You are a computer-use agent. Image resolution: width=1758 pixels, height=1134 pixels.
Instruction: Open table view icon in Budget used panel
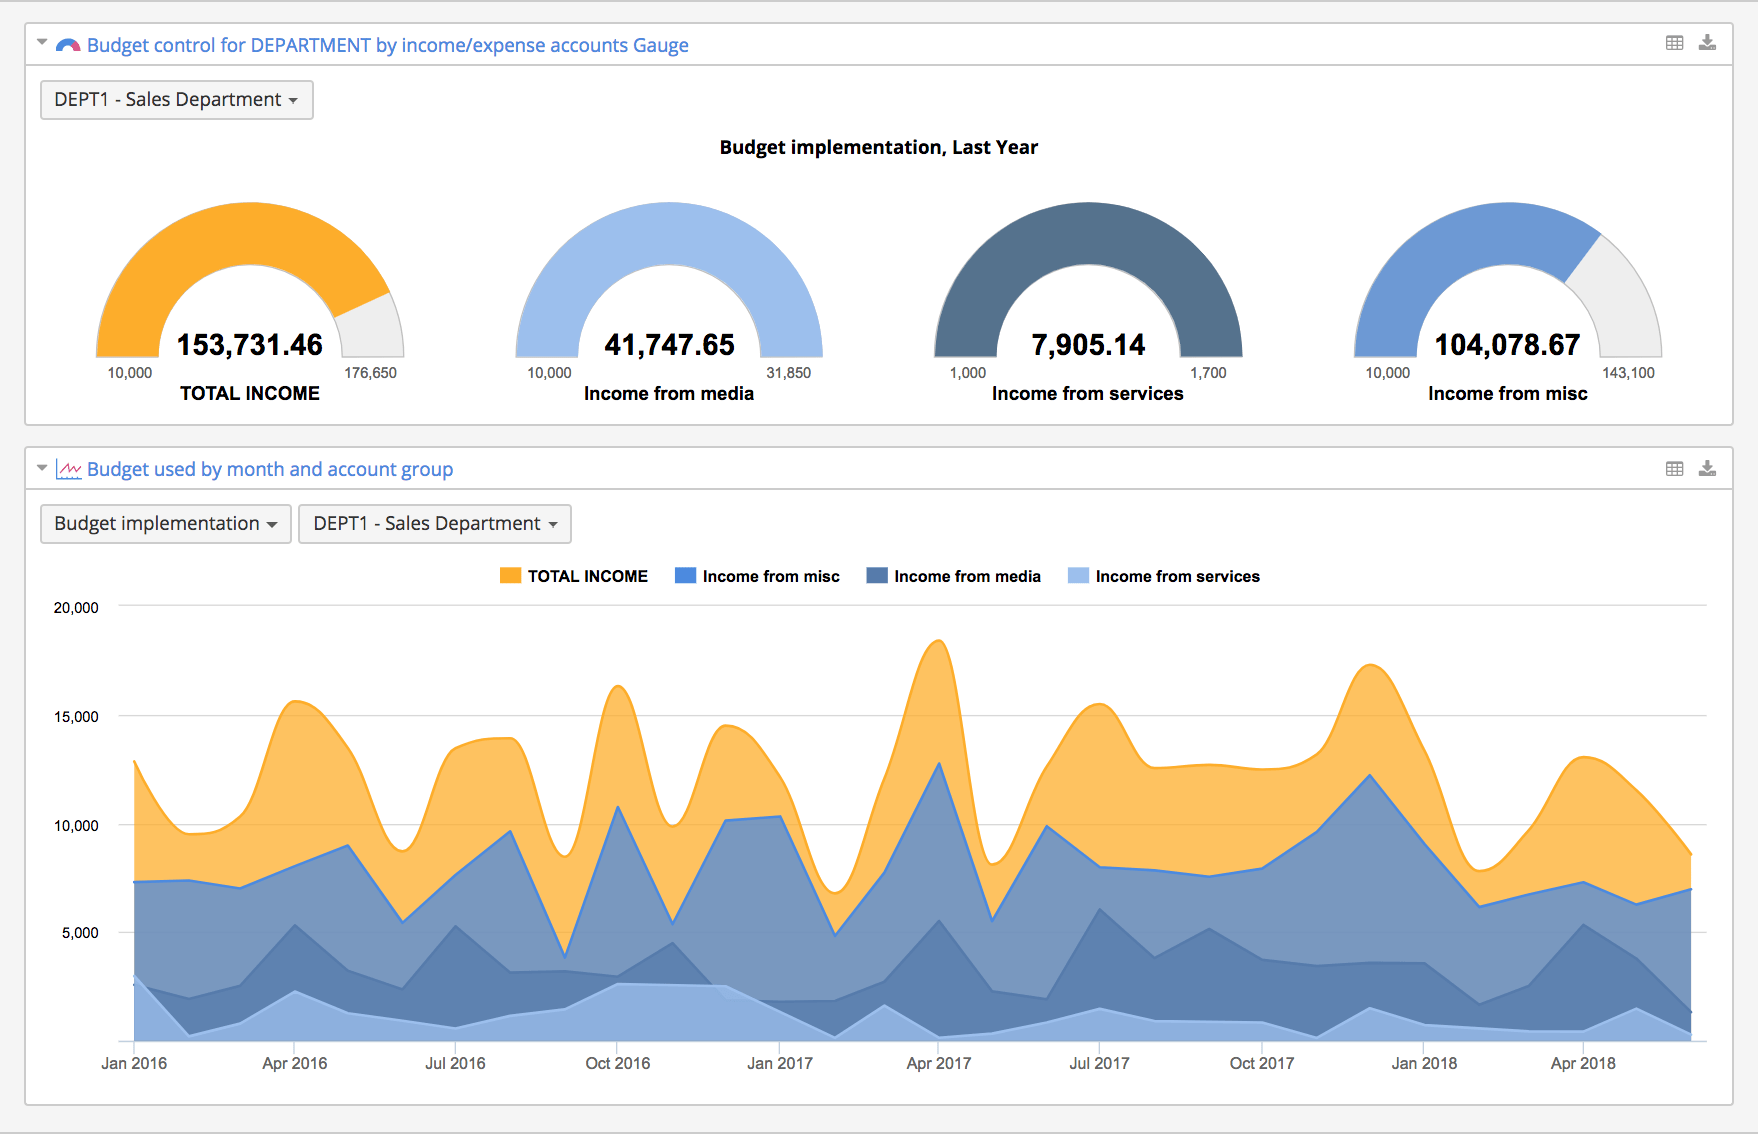tap(1674, 469)
